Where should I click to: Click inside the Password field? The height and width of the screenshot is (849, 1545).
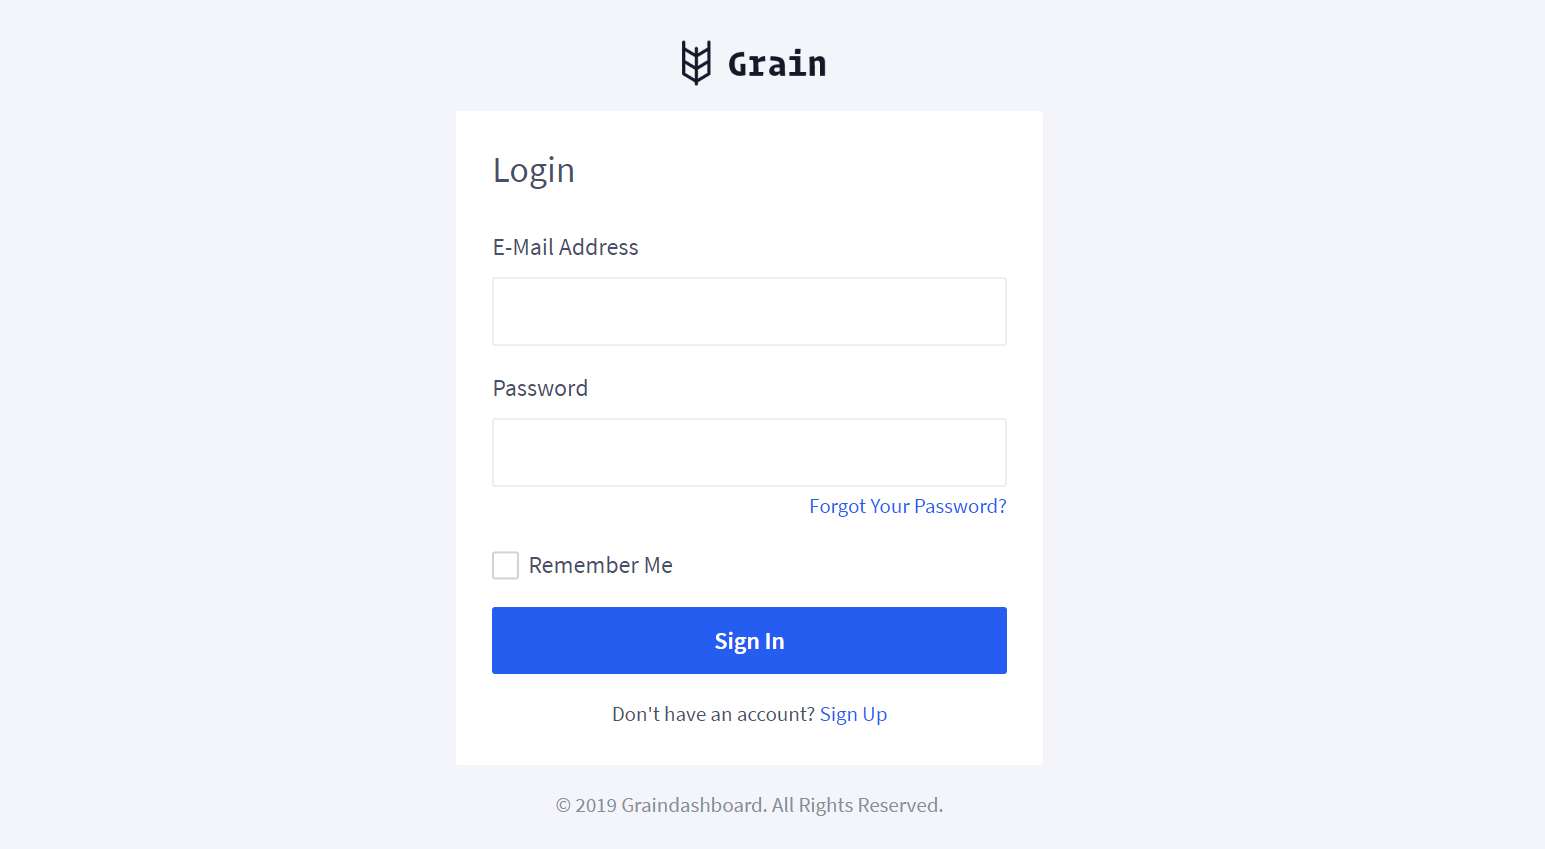pos(749,452)
